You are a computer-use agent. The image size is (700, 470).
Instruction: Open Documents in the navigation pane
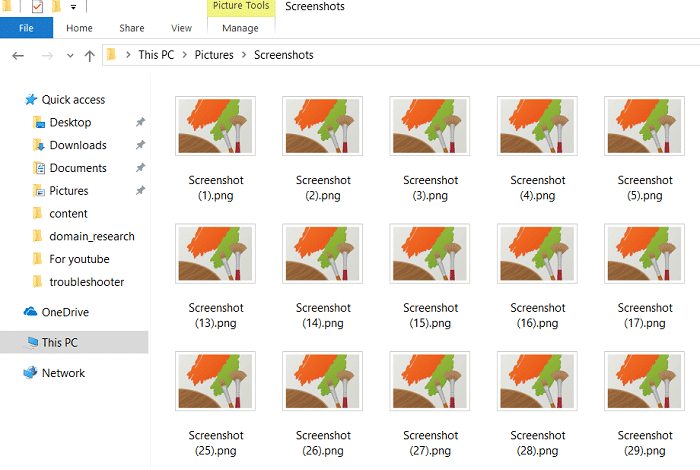[x=78, y=168]
